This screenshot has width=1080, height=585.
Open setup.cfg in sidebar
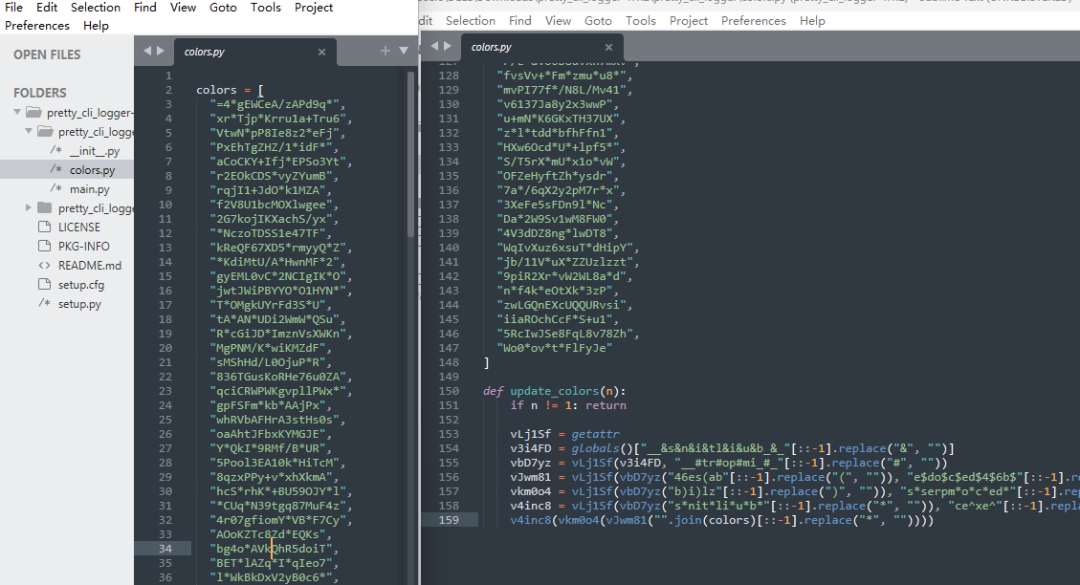click(81, 285)
